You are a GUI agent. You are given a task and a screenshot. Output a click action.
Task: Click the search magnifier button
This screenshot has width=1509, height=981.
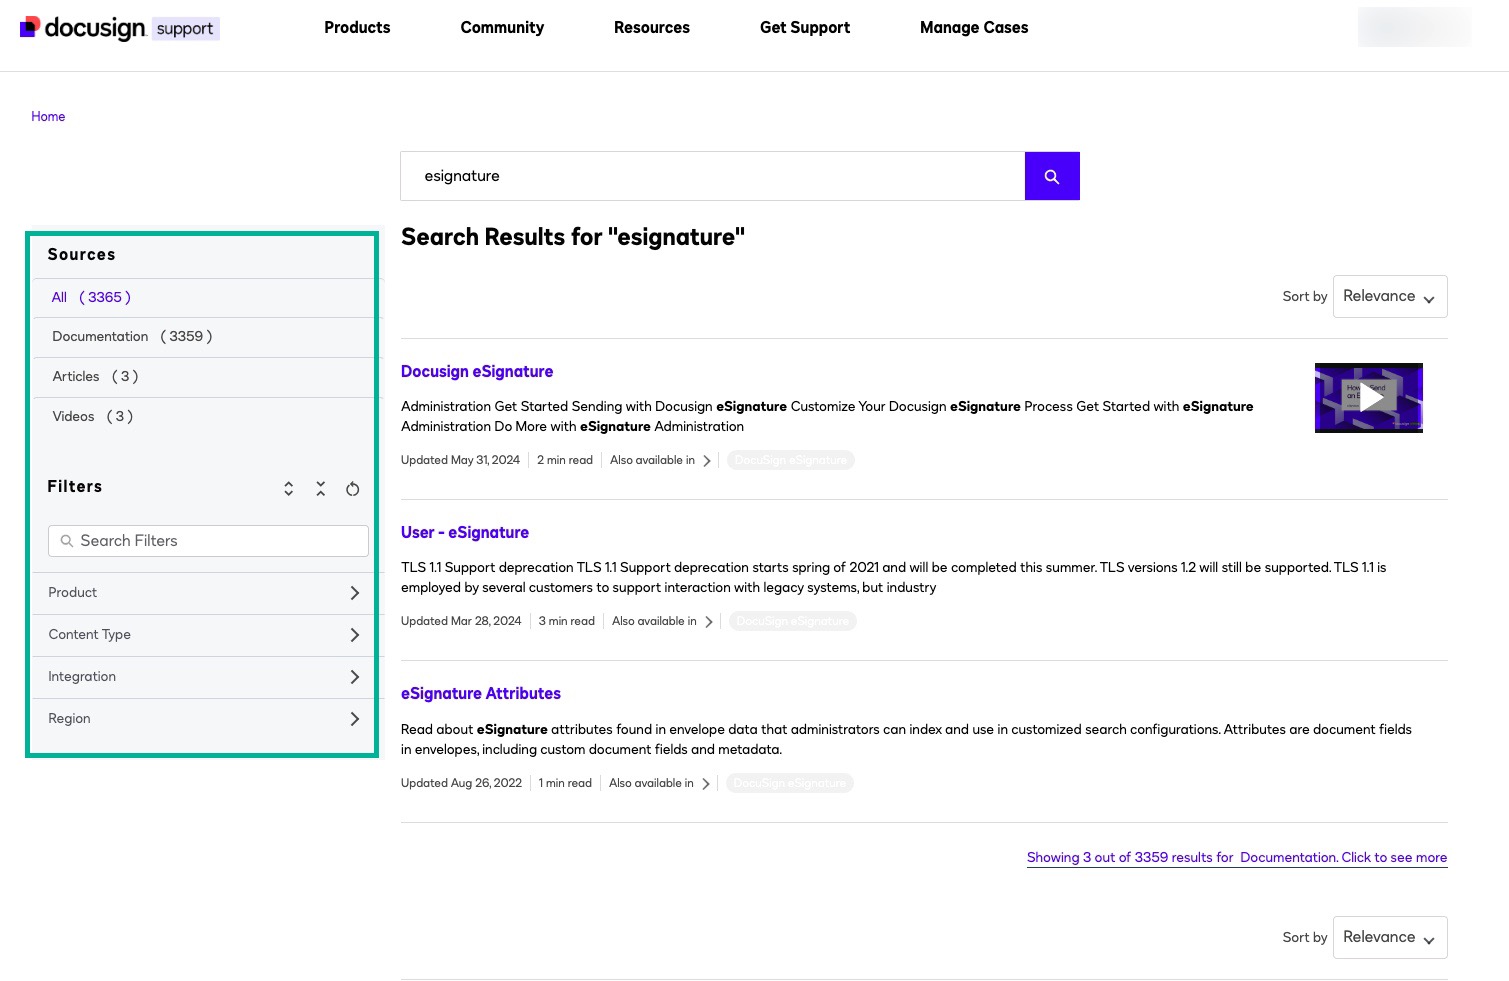click(x=1052, y=175)
